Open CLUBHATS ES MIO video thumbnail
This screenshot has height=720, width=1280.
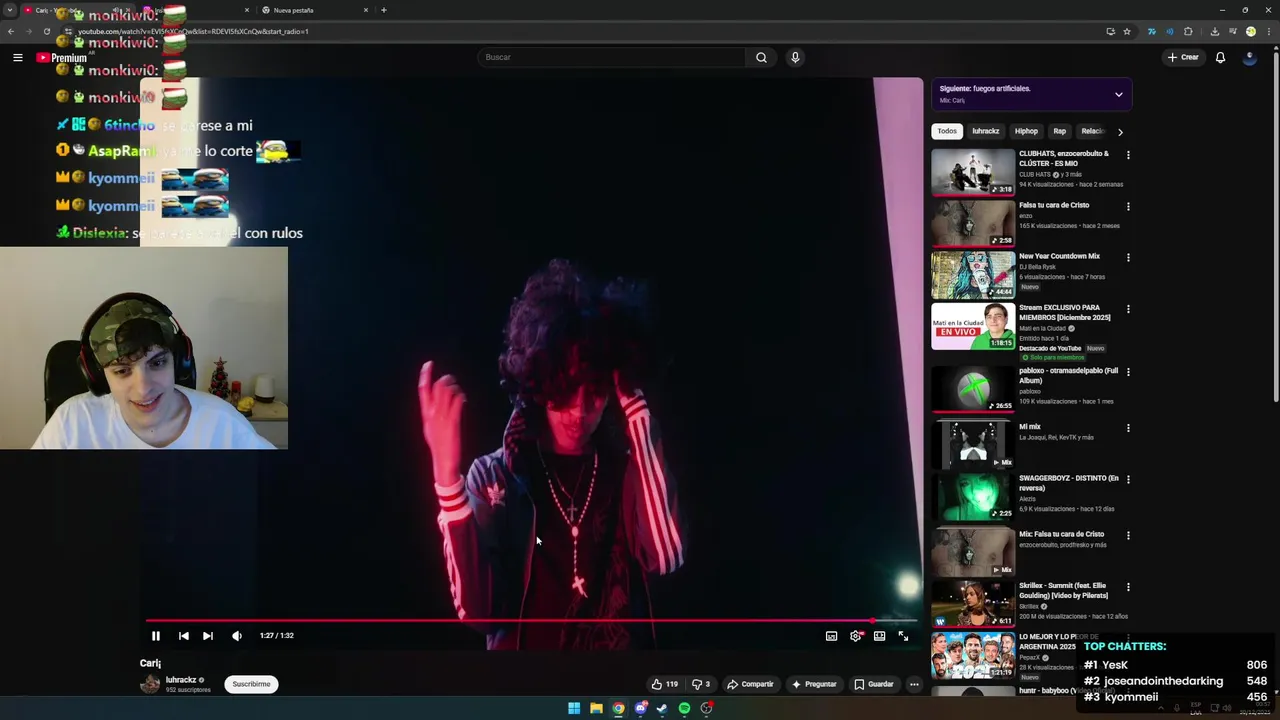[x=973, y=172]
